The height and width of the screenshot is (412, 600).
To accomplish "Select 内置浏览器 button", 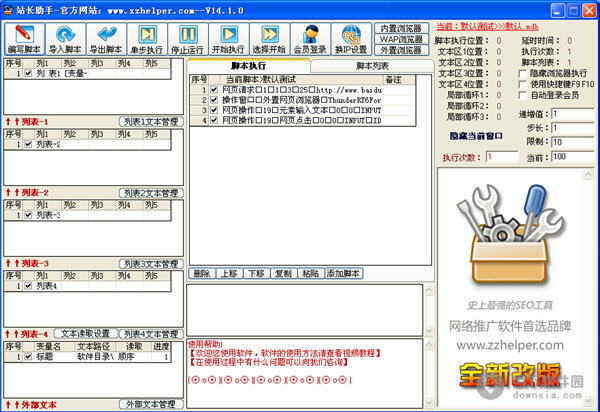I will click(401, 28).
